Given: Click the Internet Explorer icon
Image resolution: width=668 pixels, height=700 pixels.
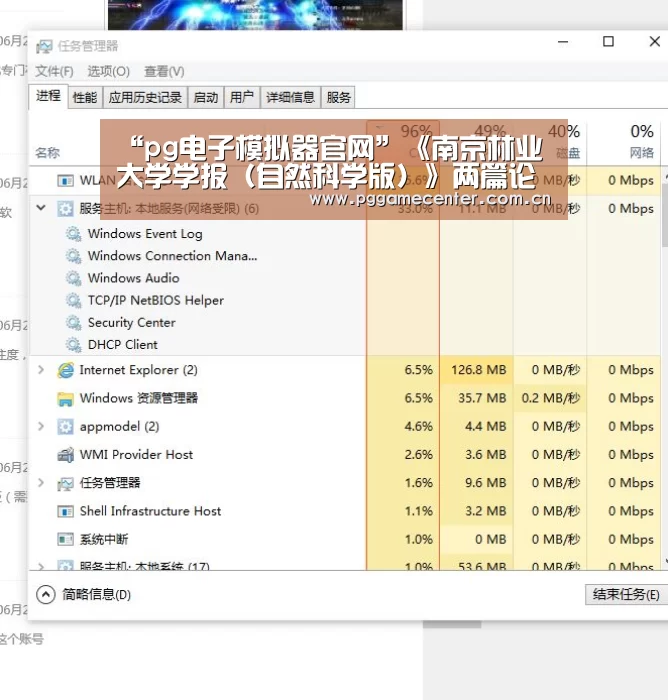Looking at the screenshot, I should (65, 370).
